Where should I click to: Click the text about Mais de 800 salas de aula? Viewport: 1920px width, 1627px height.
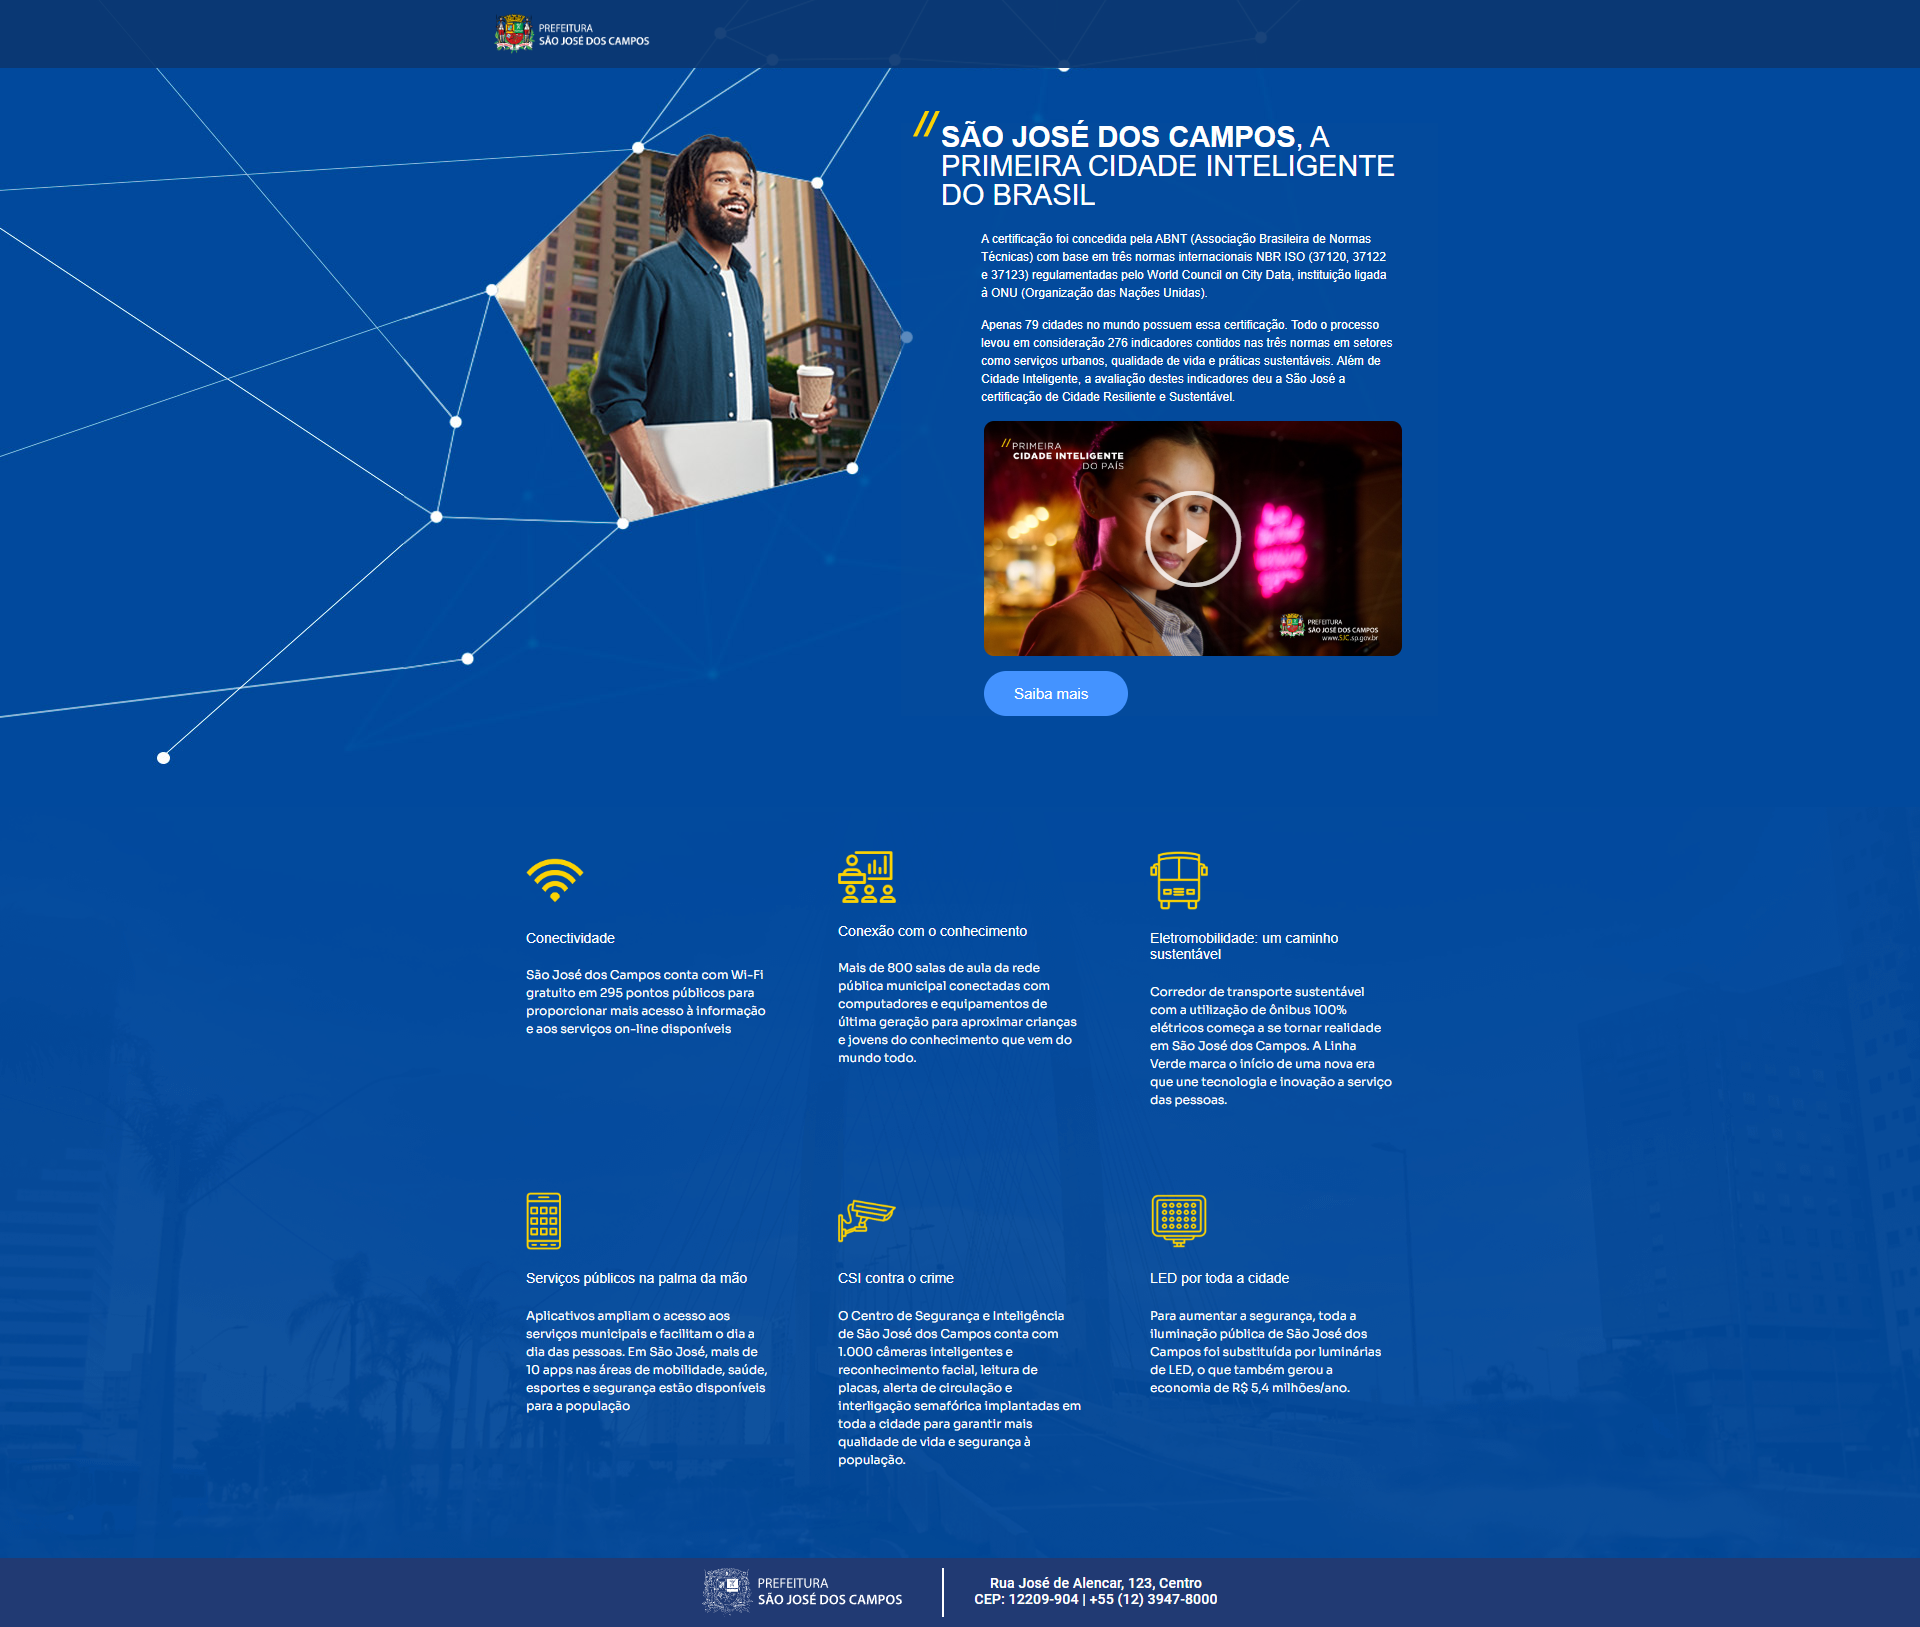tap(957, 1013)
